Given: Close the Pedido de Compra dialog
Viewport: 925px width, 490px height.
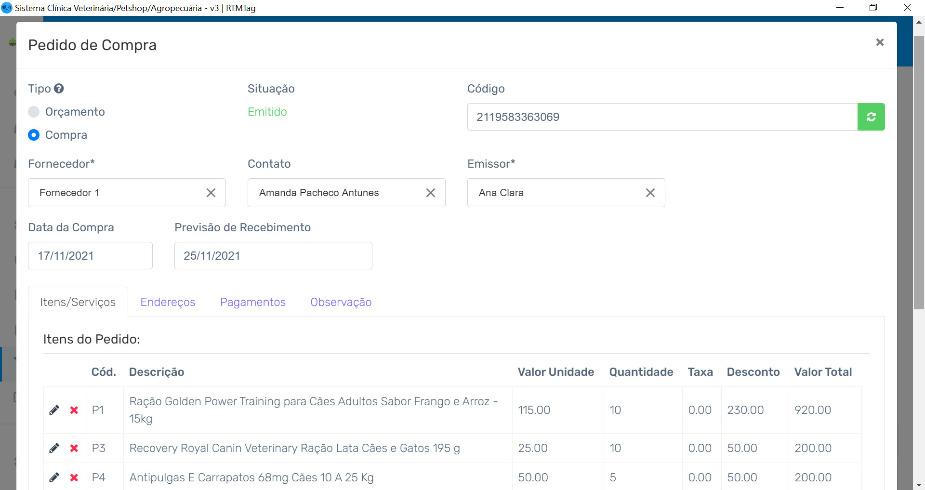Looking at the screenshot, I should (880, 42).
